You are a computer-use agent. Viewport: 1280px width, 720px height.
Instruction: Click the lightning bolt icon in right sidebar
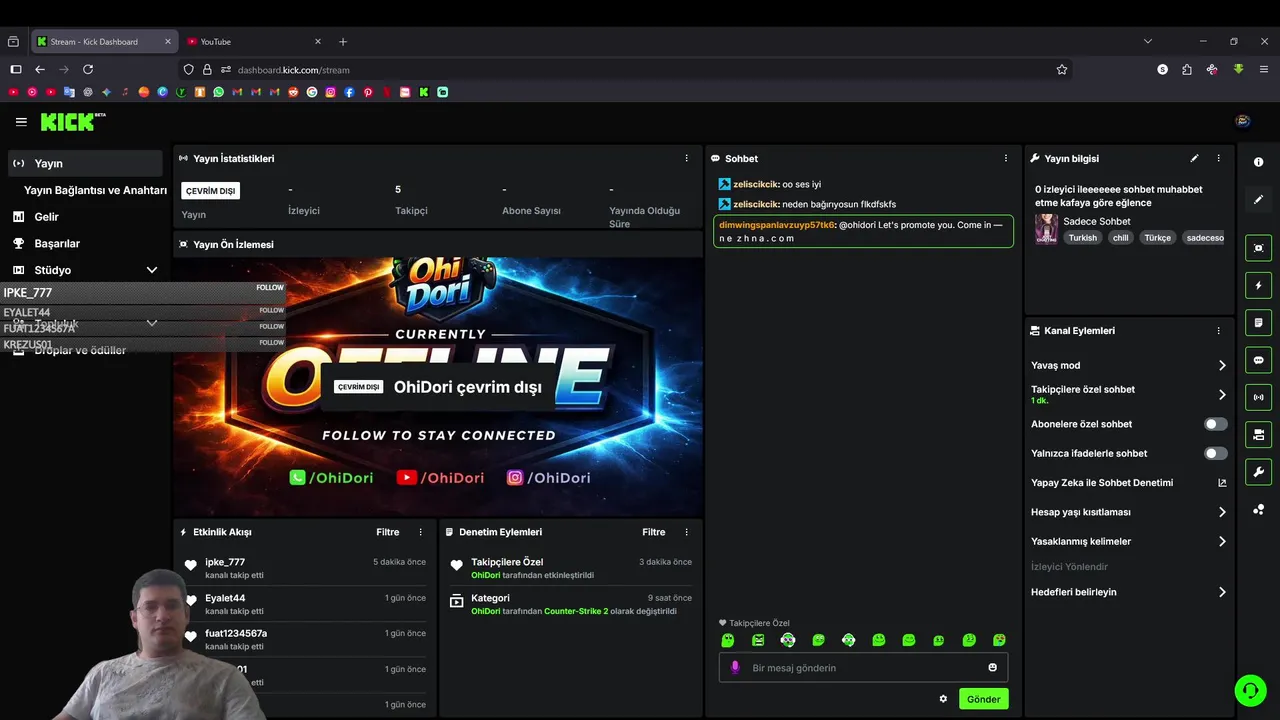pyautogui.click(x=1258, y=286)
